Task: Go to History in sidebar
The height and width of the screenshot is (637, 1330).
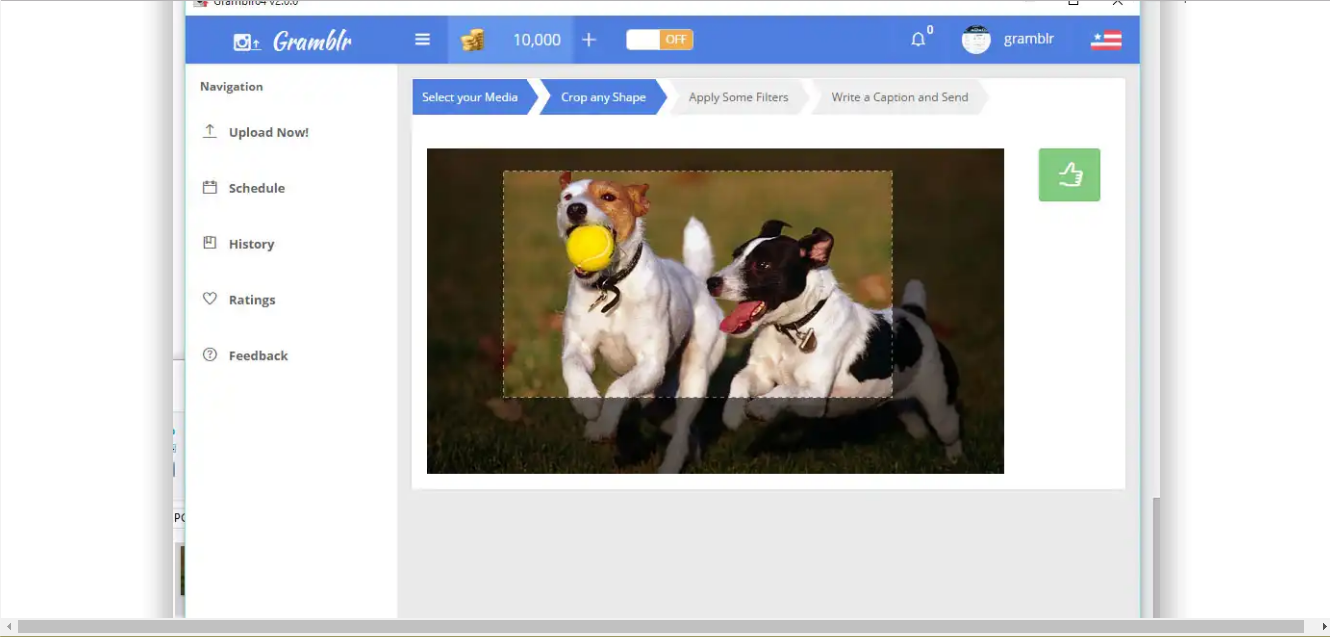Action: pyautogui.click(x=251, y=244)
